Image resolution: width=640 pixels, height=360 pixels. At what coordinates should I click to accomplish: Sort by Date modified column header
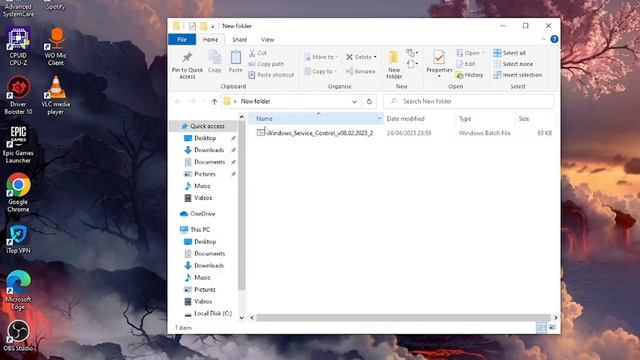pyautogui.click(x=405, y=119)
